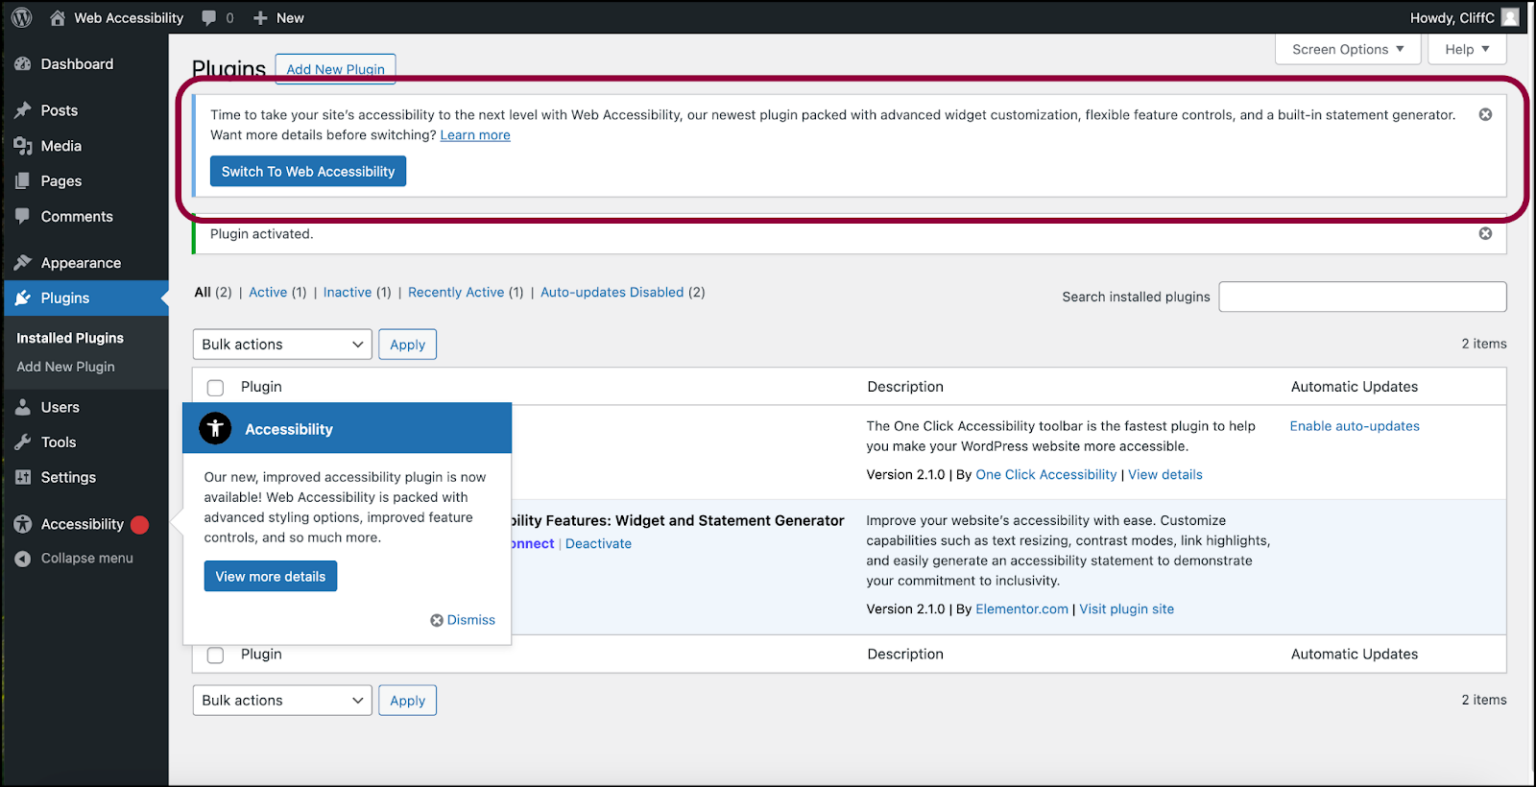Check the select-all Plugin checkbox in table header
Image resolution: width=1536 pixels, height=787 pixels.
click(x=215, y=387)
